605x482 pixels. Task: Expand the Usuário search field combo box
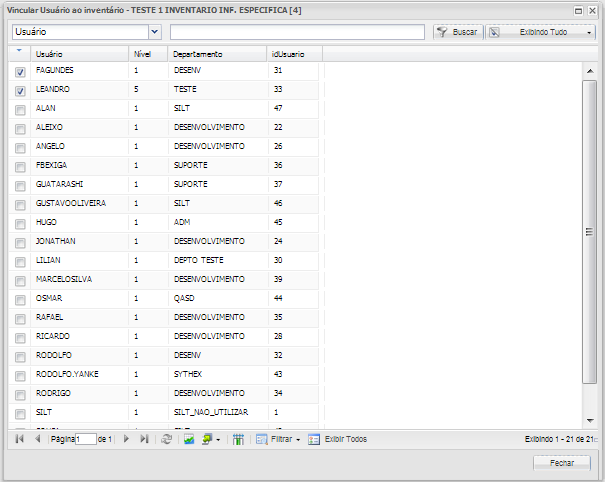(155, 32)
